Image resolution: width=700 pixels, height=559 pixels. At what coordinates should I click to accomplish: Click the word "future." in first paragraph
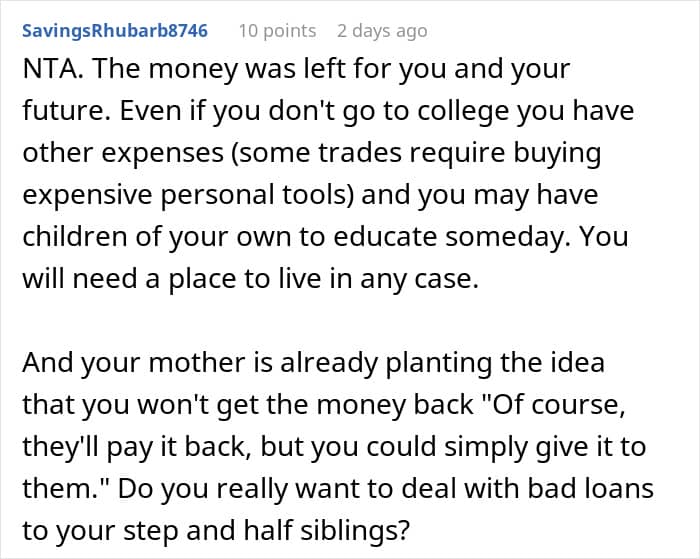(x=67, y=109)
